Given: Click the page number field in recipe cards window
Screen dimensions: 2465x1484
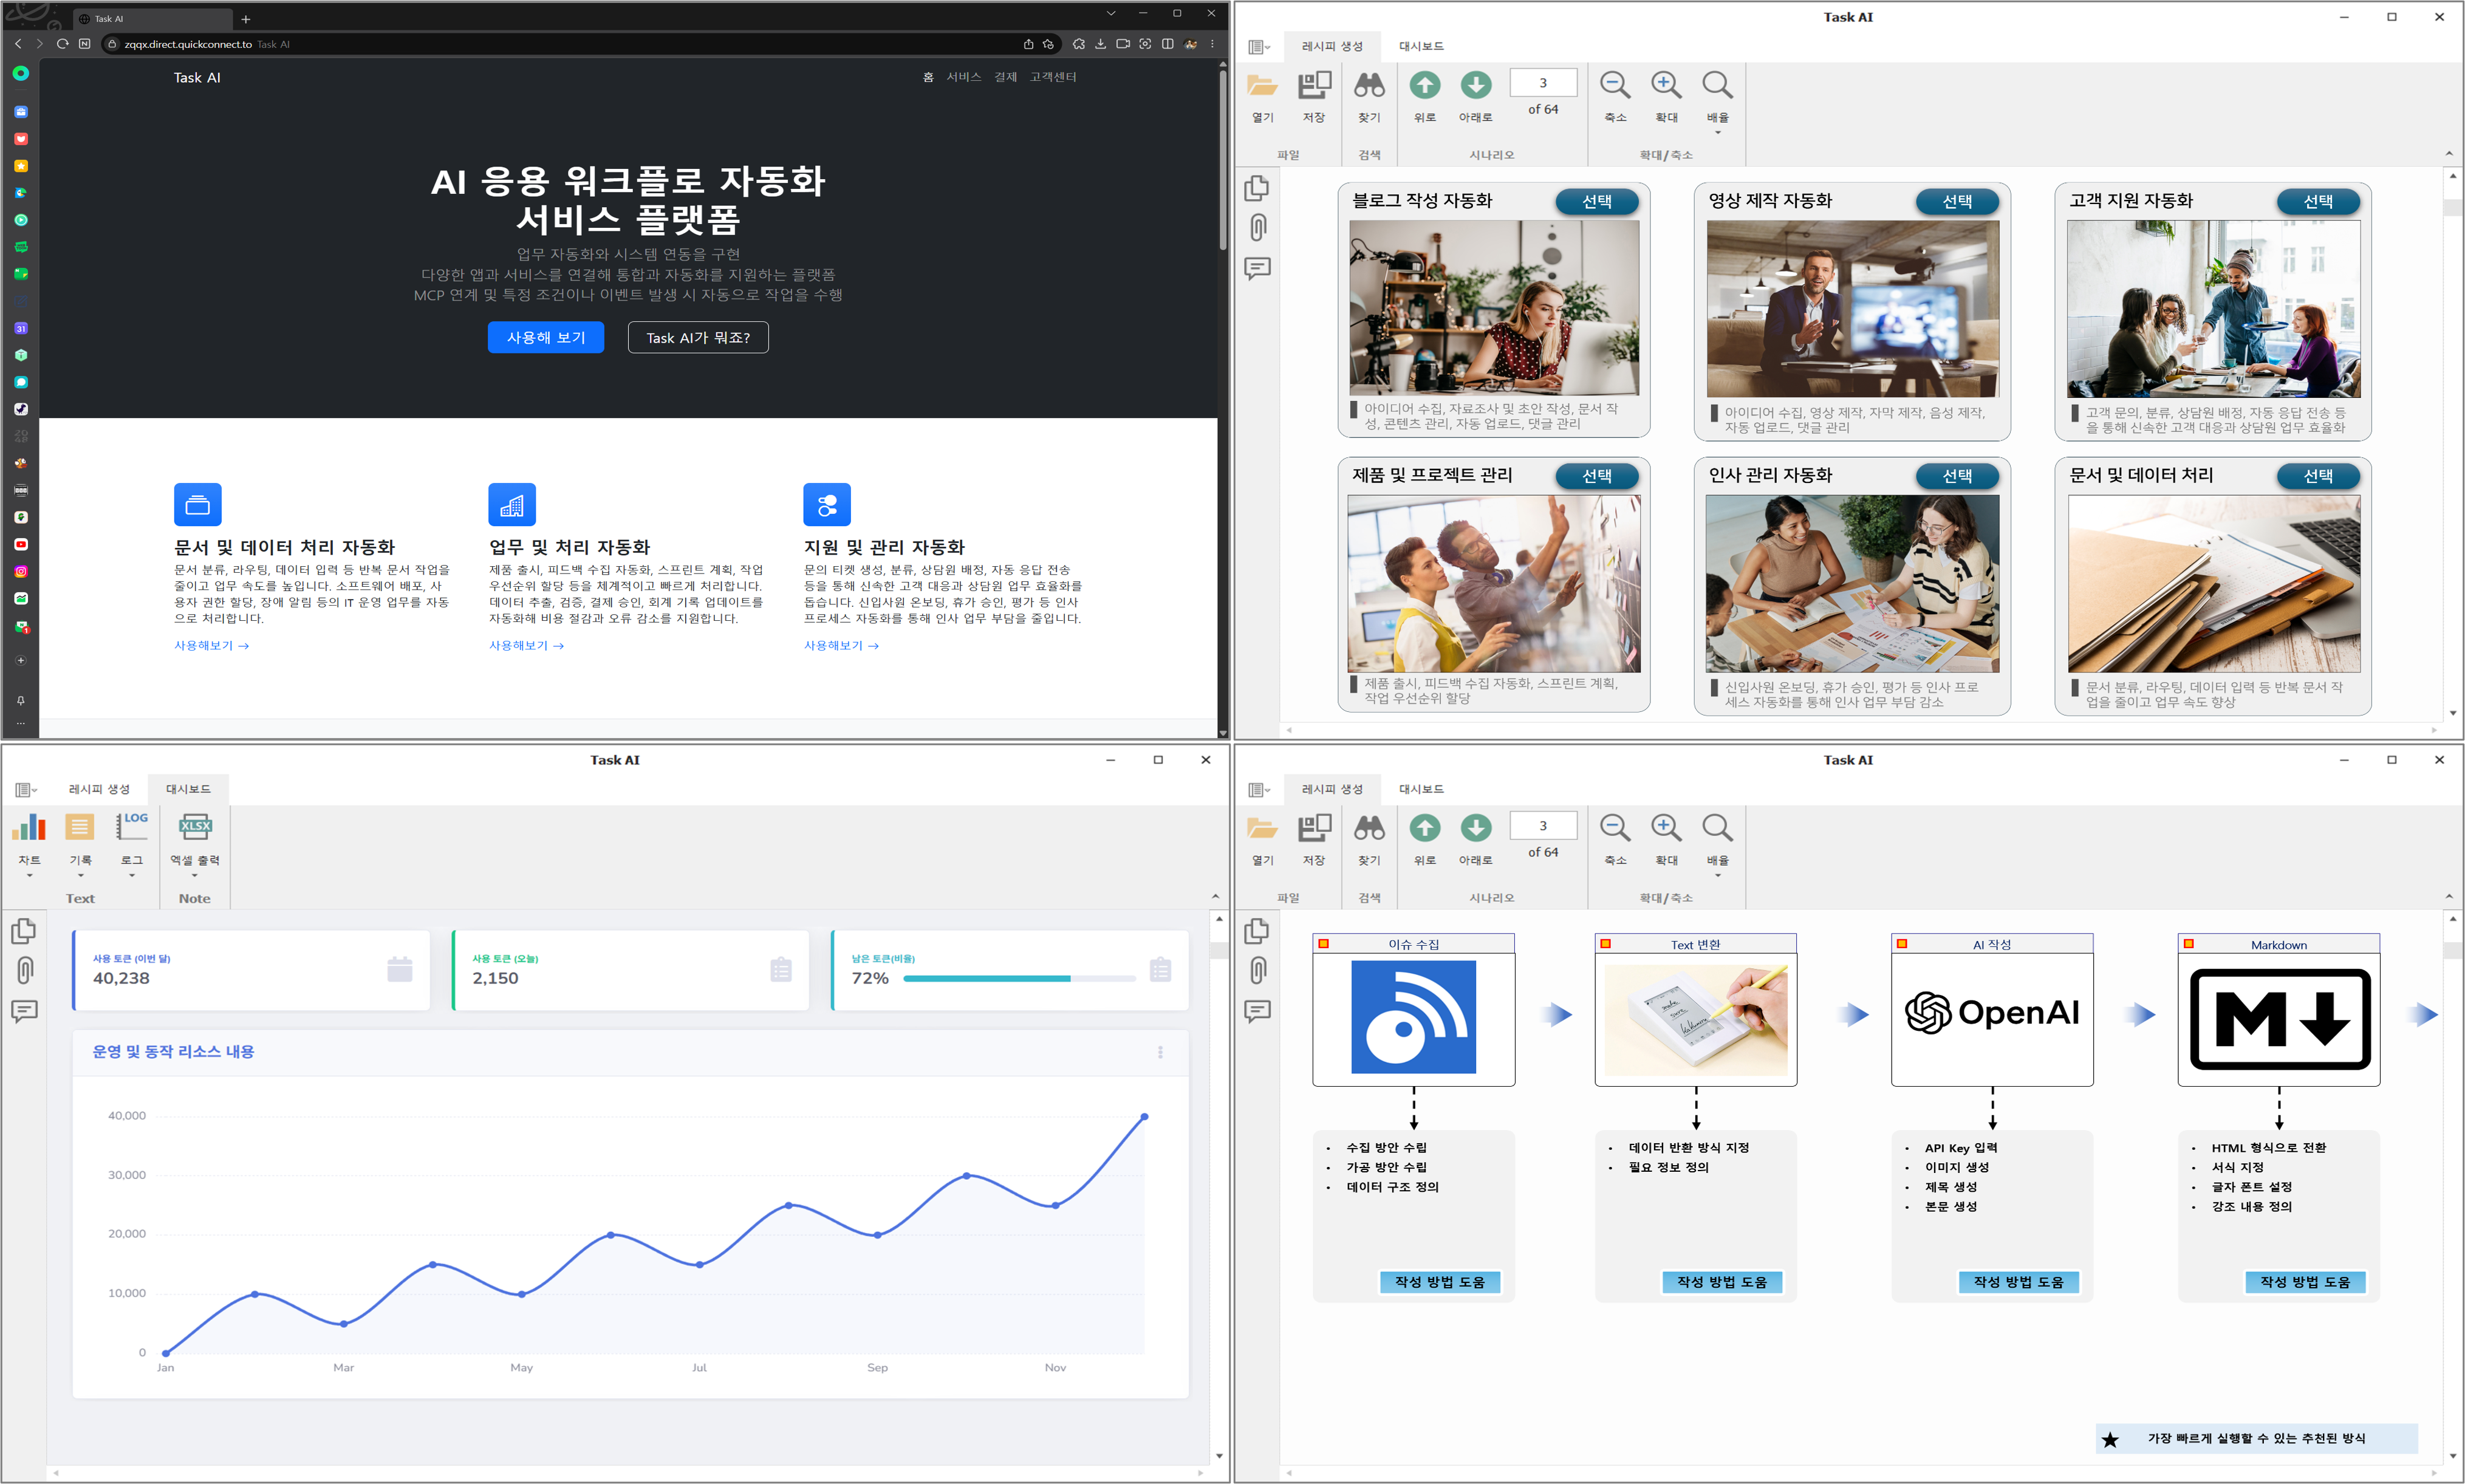Looking at the screenshot, I should click(x=1543, y=83).
